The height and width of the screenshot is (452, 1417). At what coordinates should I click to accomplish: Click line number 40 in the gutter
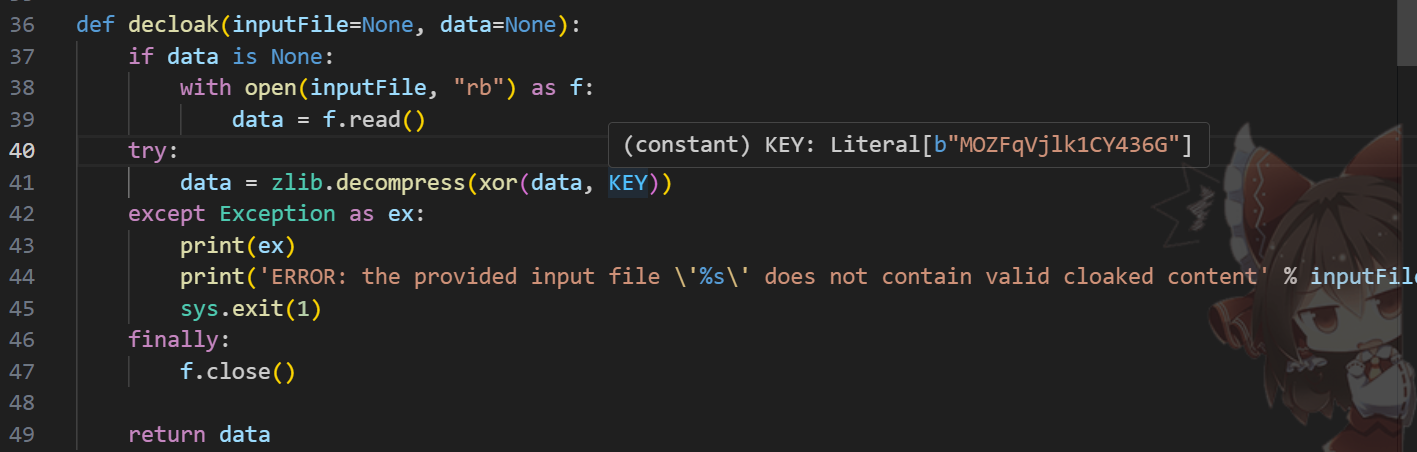click(x=22, y=151)
